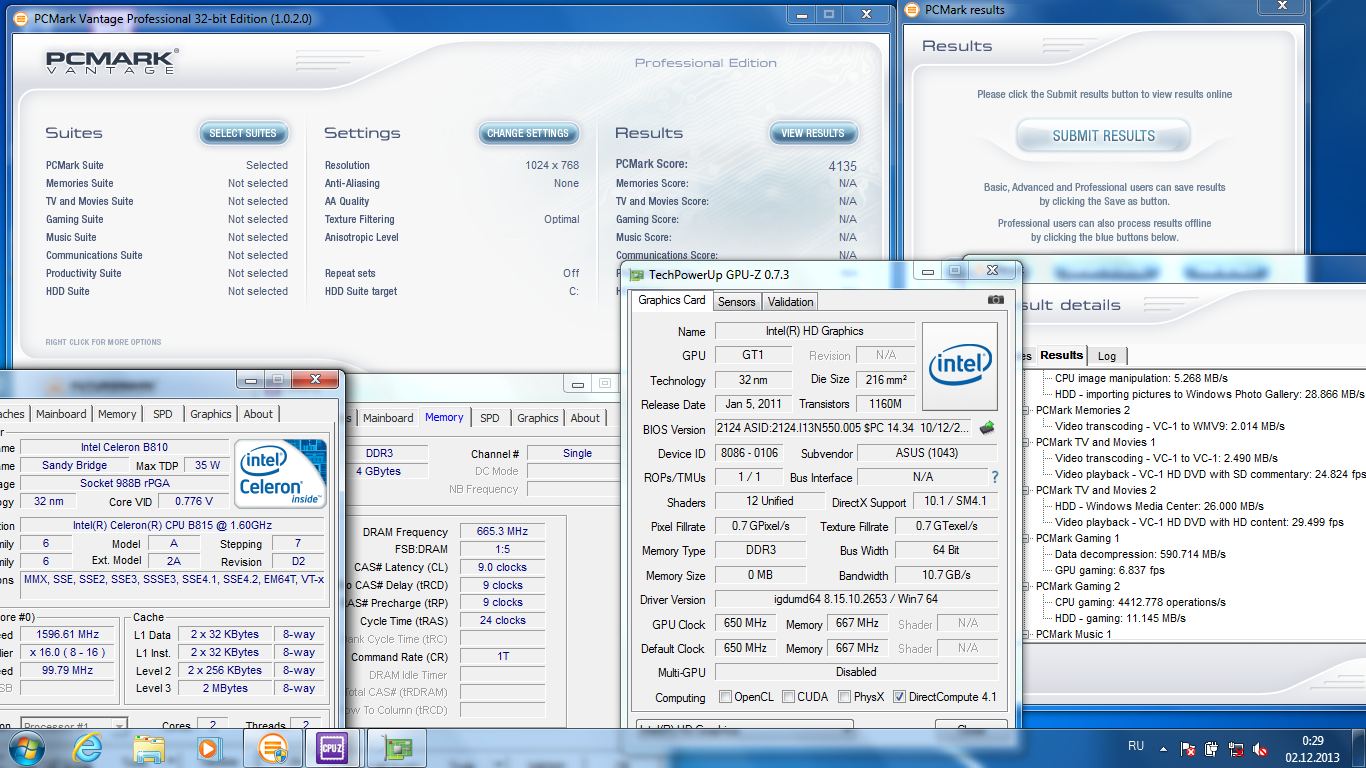The width and height of the screenshot is (1366, 768).
Task: Open Action Center flag in system tray
Action: click(1188, 748)
